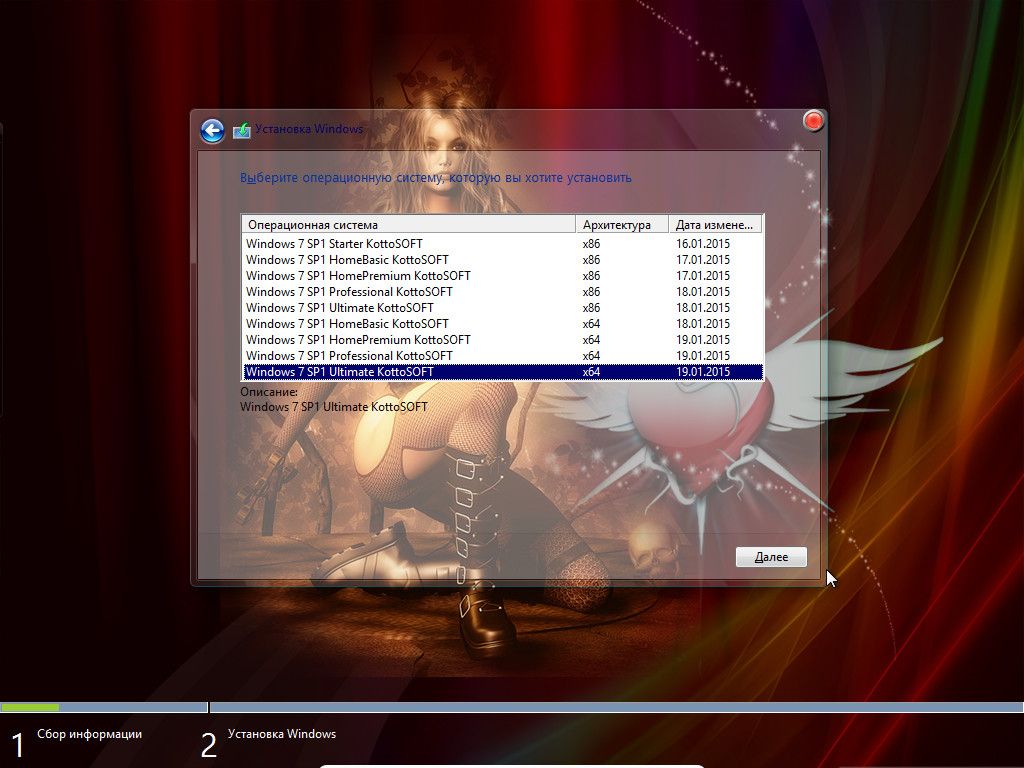
Task: Click the Далее button
Action: (771, 557)
